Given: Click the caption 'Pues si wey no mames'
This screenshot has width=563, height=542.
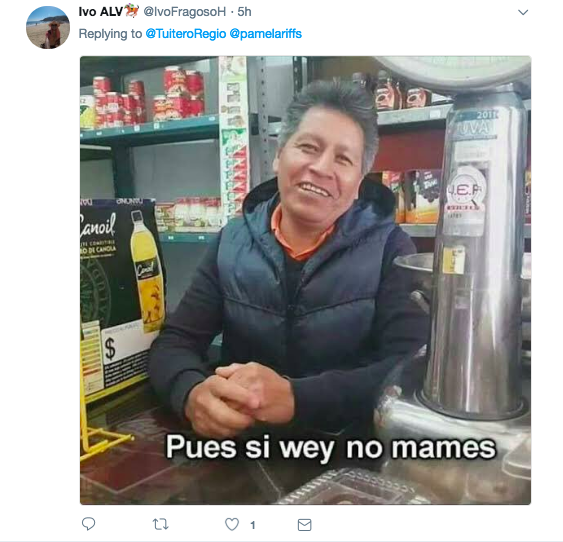Looking at the screenshot, I should [331, 448].
